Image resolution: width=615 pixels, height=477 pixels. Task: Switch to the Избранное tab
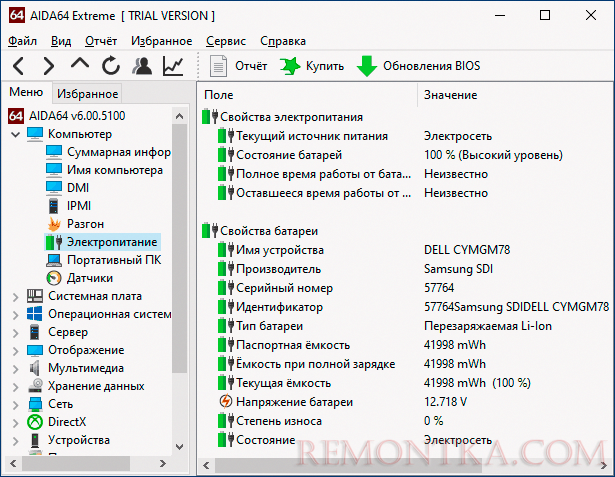(x=87, y=94)
